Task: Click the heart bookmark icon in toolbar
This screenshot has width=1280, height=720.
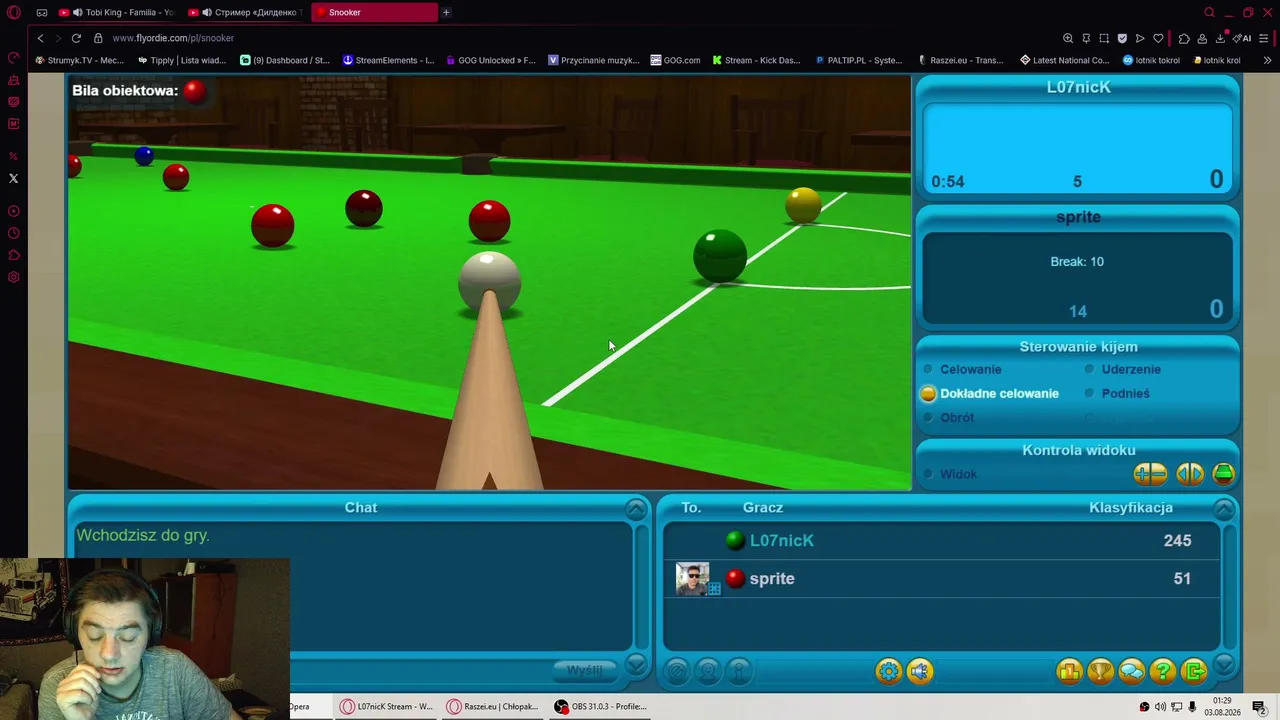Action: [x=1158, y=38]
